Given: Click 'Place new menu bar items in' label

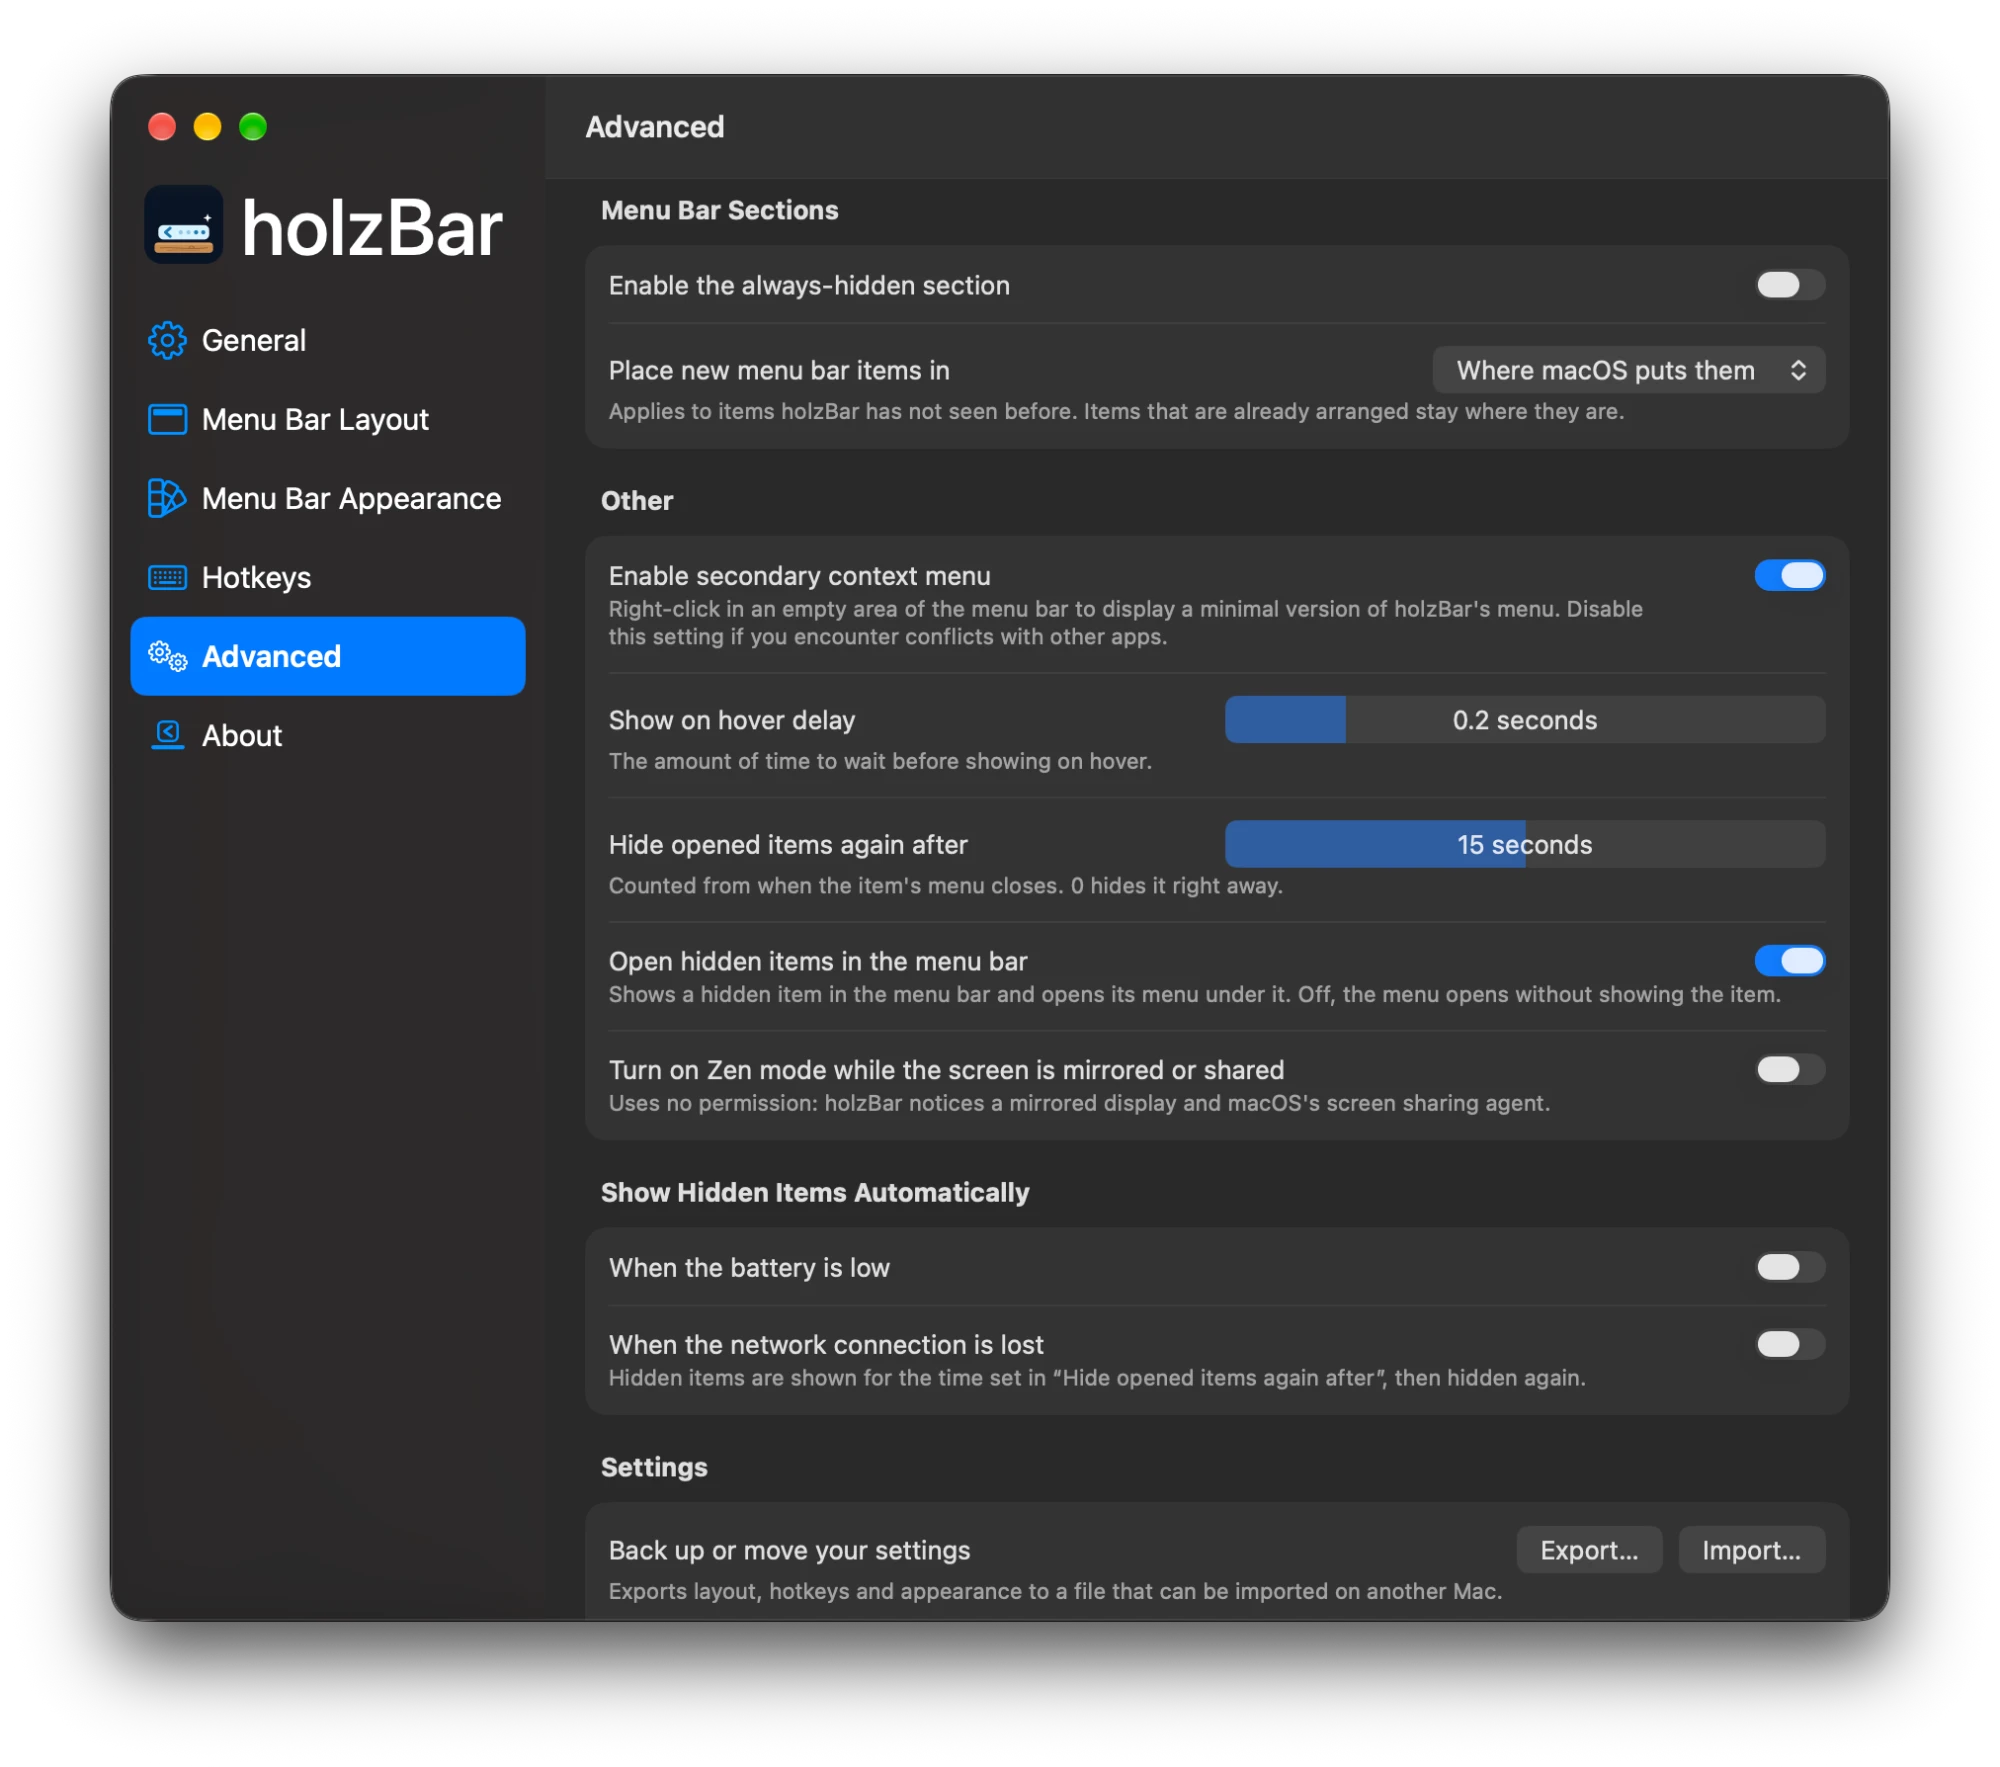Looking at the screenshot, I should point(779,371).
